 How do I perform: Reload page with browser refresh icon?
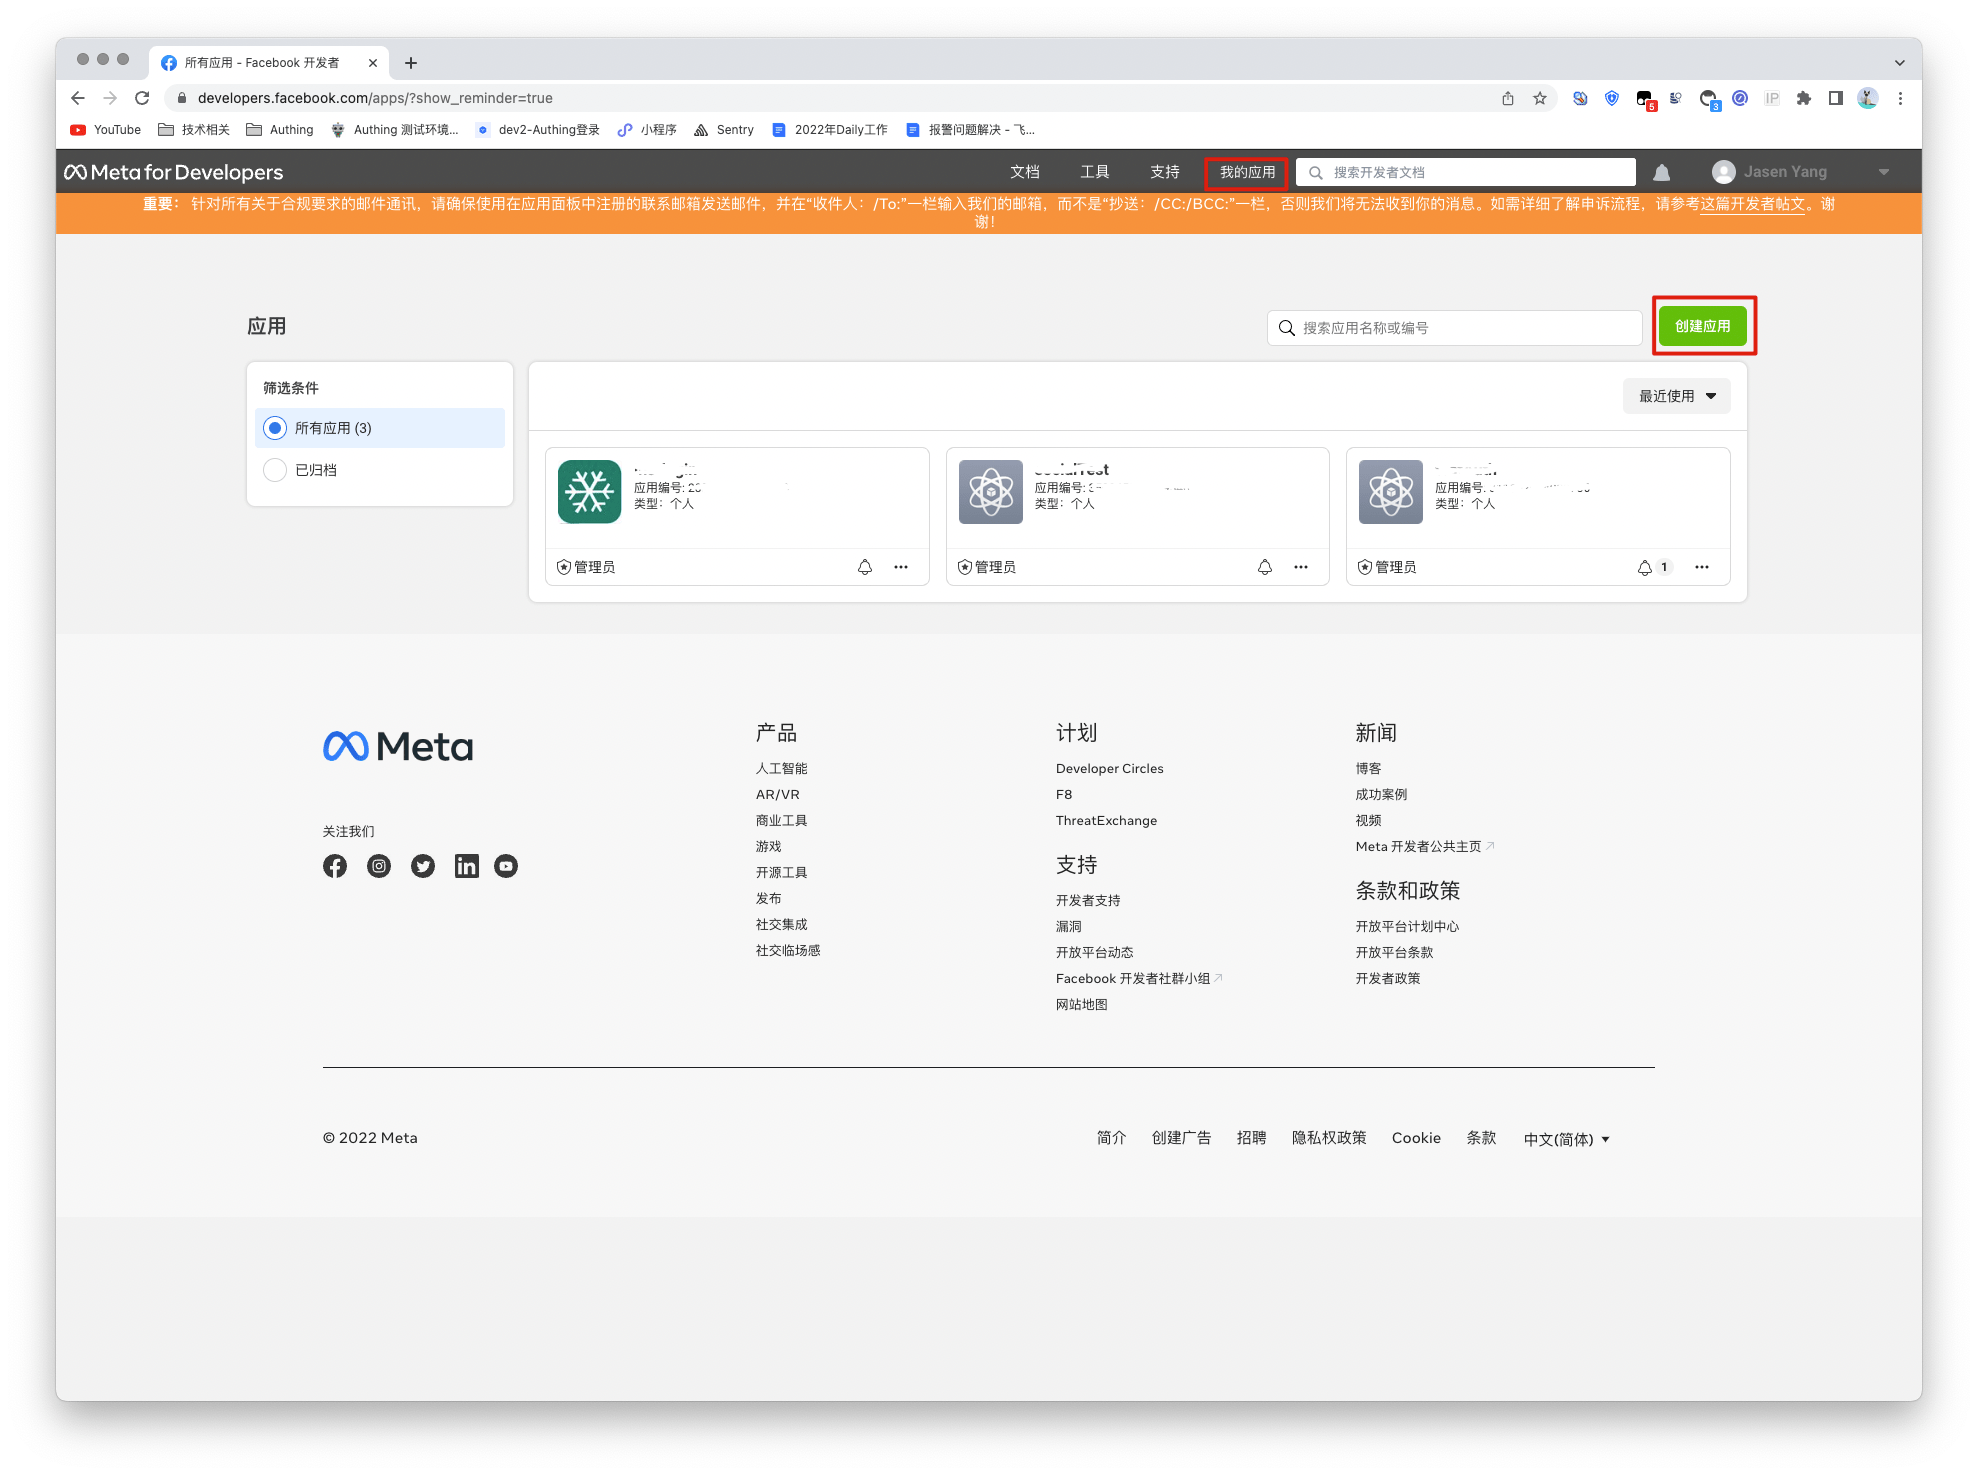[142, 98]
